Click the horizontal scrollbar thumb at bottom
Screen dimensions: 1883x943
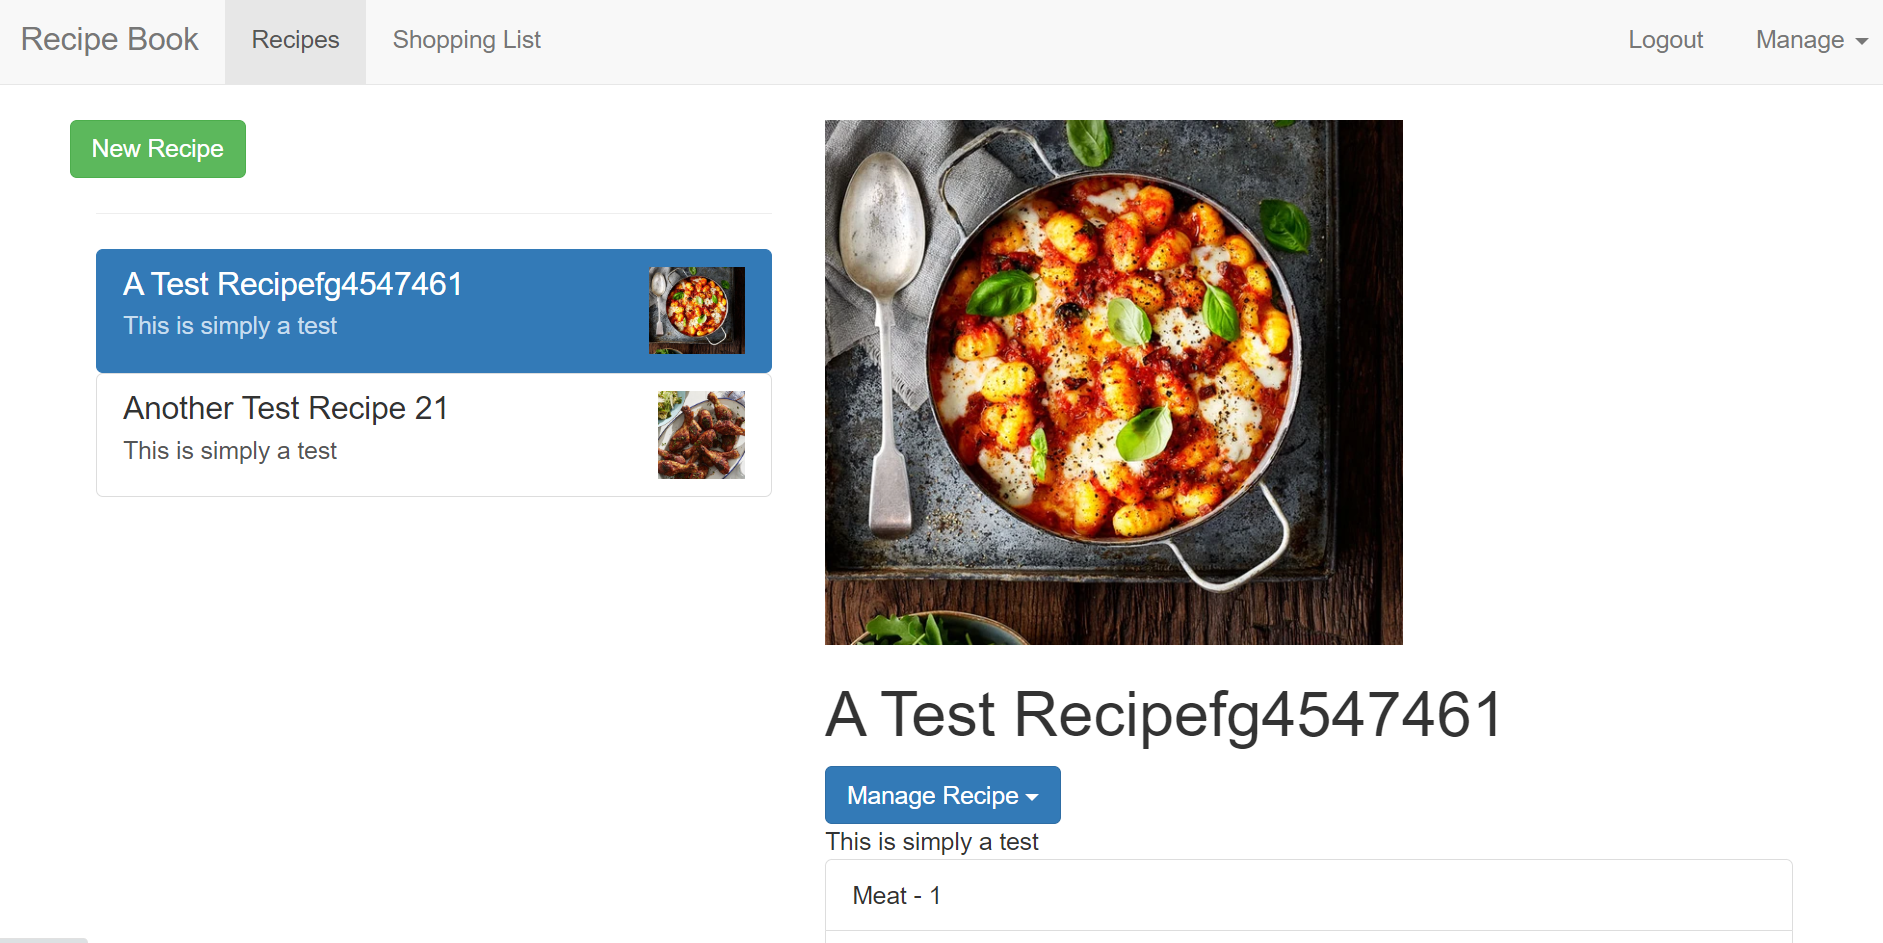[x=44, y=940]
